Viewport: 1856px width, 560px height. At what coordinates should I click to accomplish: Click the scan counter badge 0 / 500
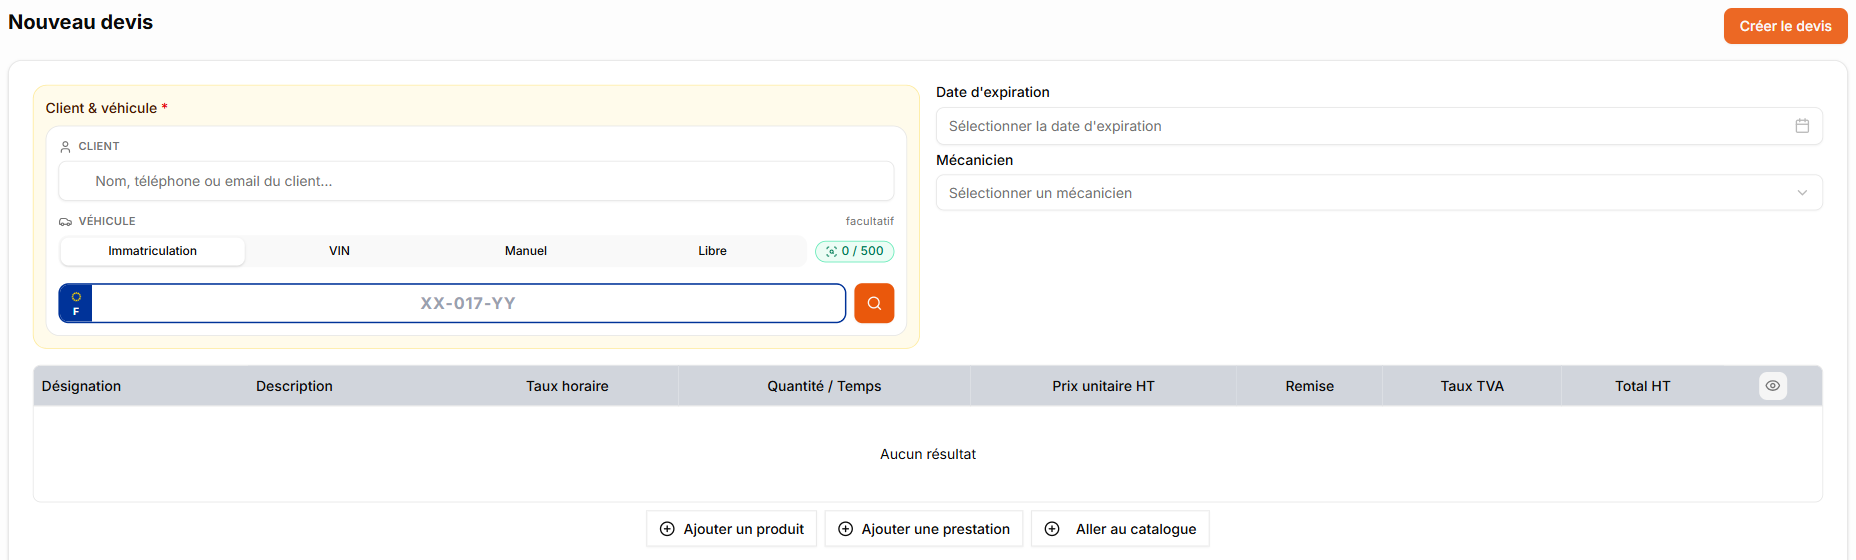[855, 251]
